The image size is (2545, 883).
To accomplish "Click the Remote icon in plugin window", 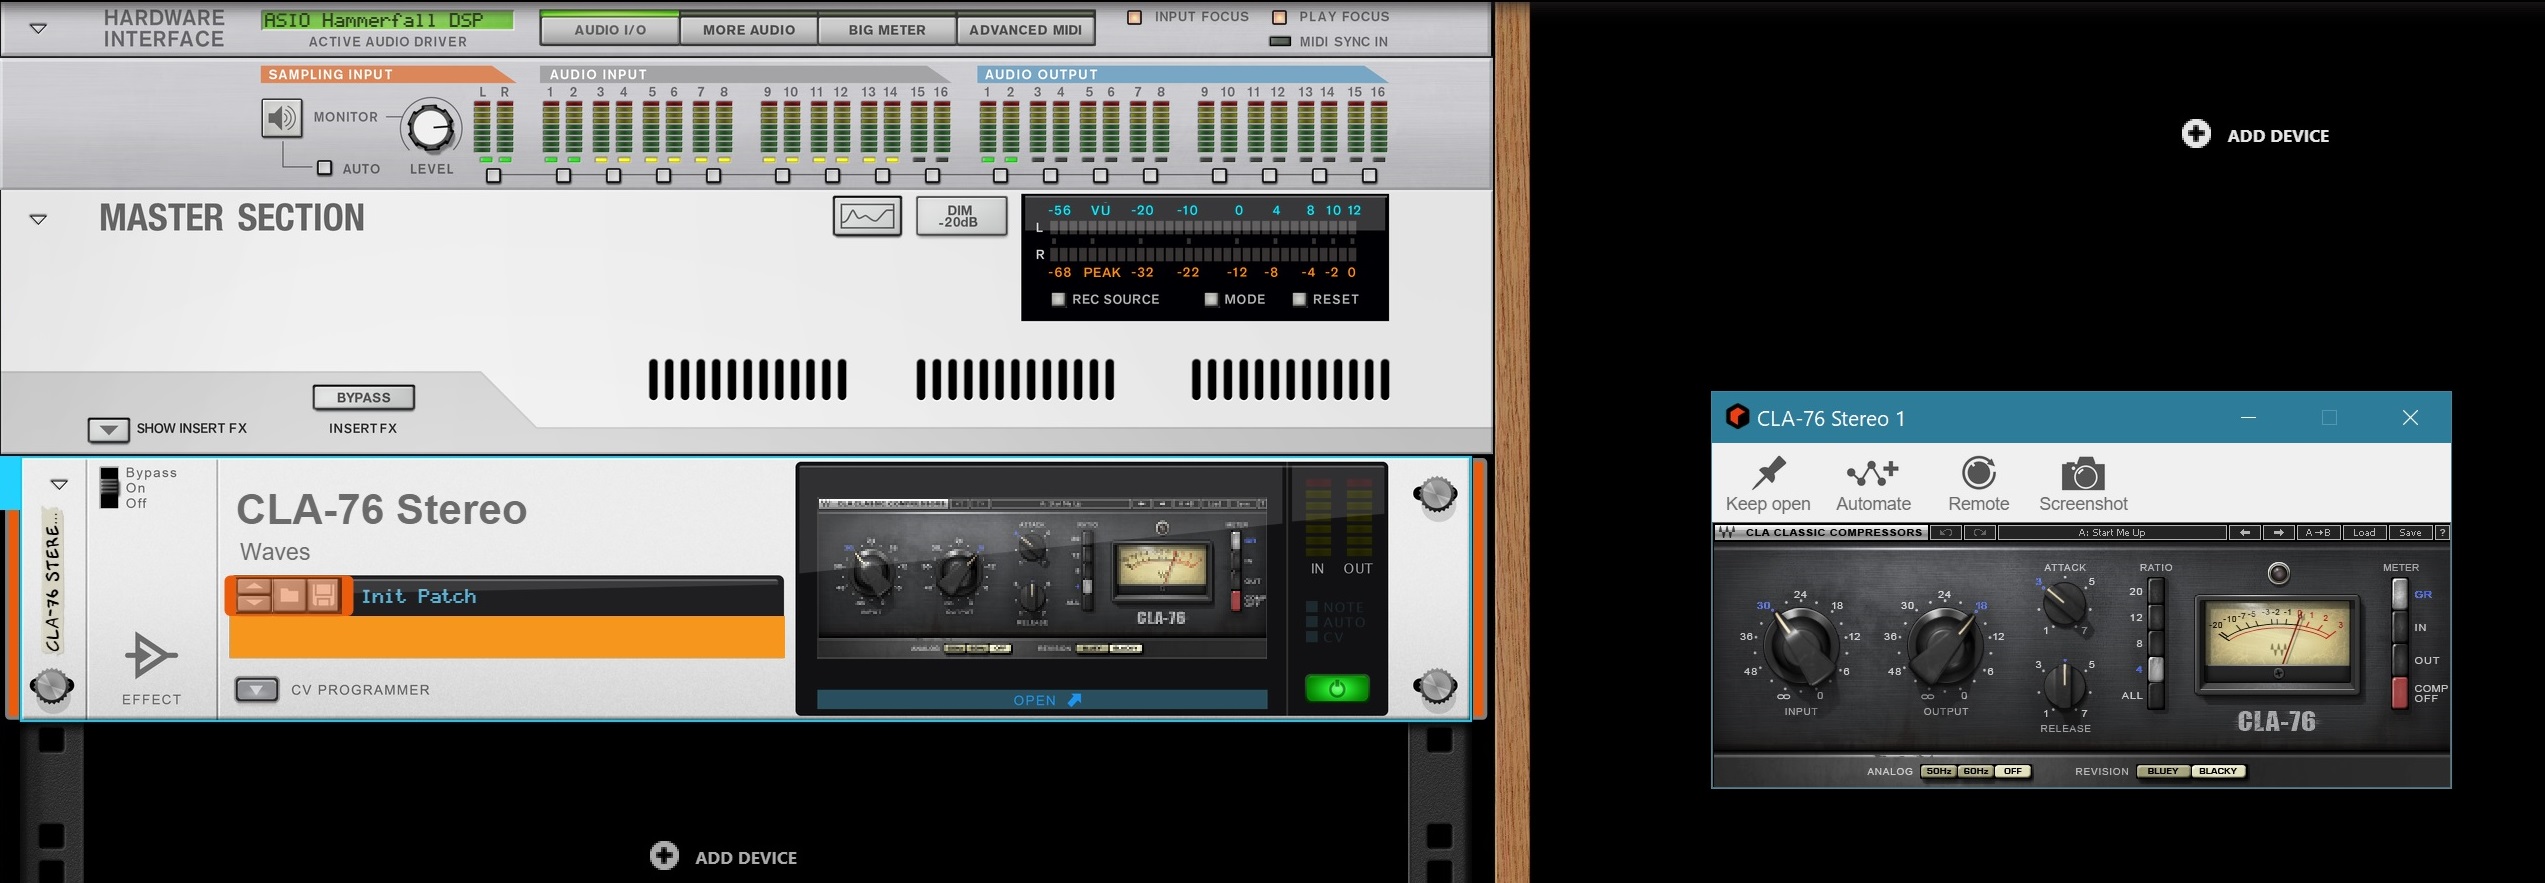I will [1978, 473].
